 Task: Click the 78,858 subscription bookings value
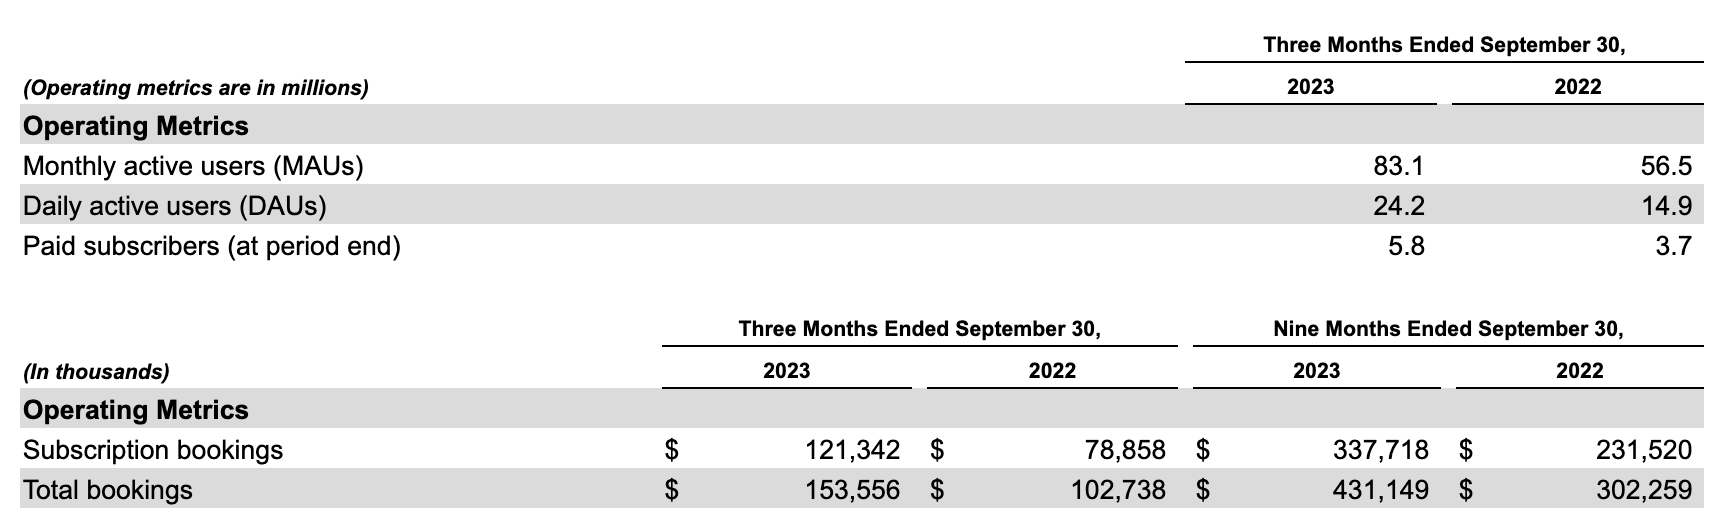pos(1125,450)
